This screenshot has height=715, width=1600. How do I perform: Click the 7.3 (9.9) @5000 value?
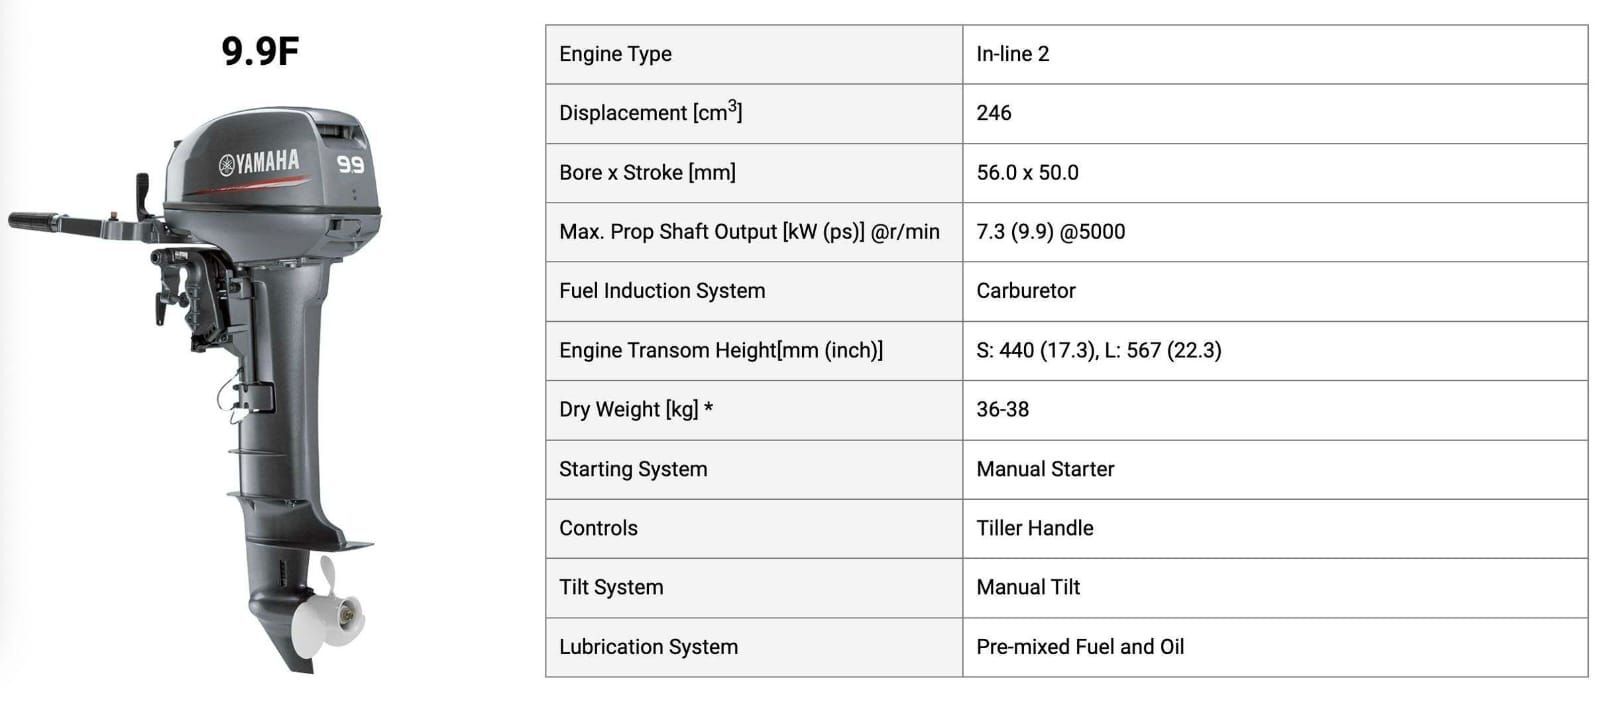(x=1051, y=232)
